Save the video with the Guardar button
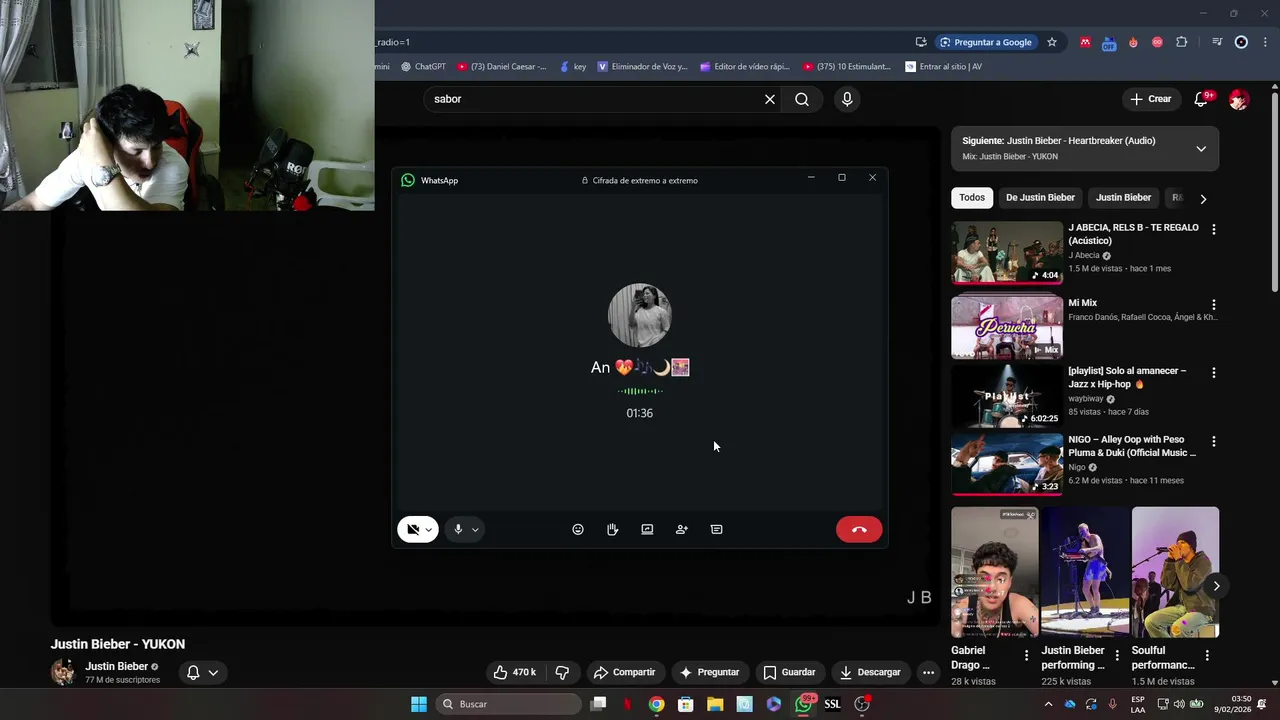Screen dimensions: 1280x720 pos(789,672)
